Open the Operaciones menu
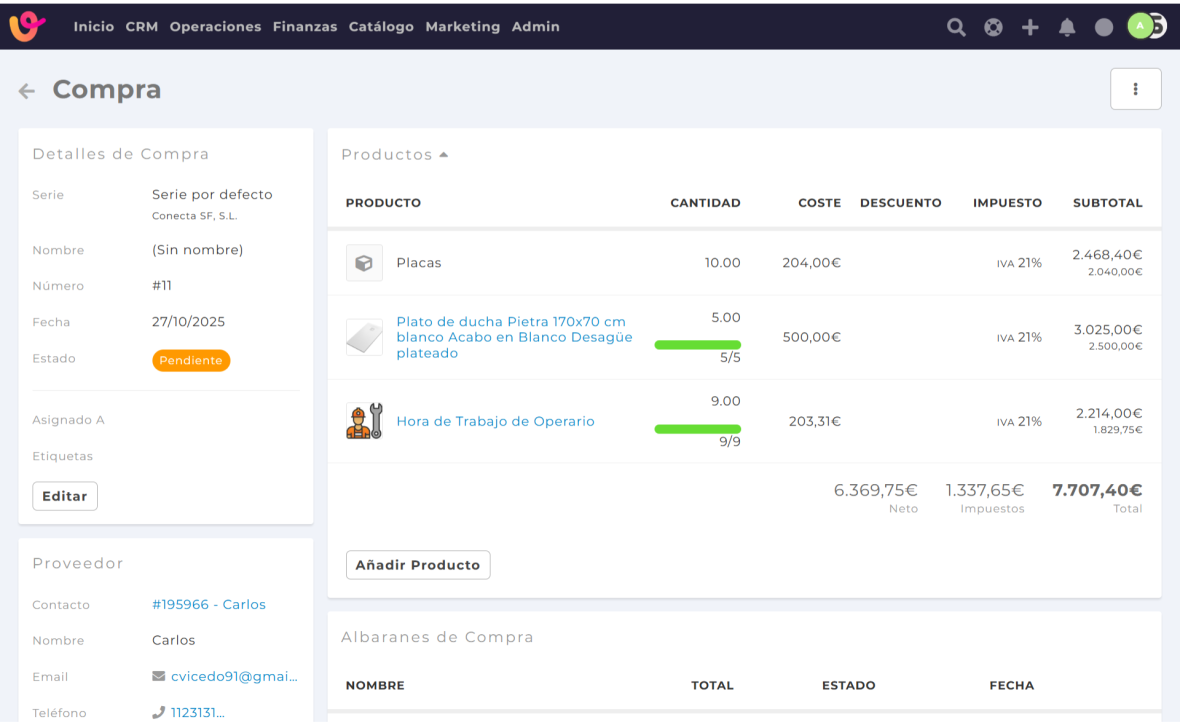Screen dimensions: 1180x722 (215, 27)
